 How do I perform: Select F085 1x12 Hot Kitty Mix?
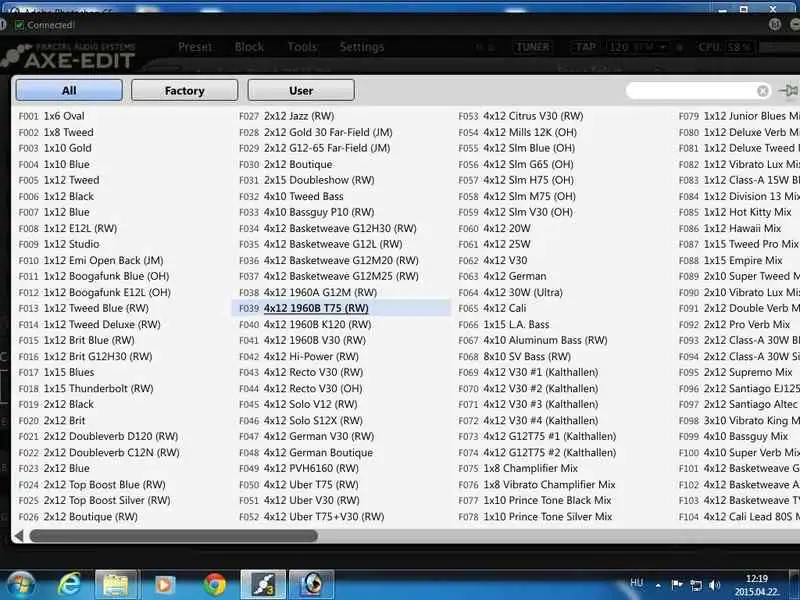(735, 212)
